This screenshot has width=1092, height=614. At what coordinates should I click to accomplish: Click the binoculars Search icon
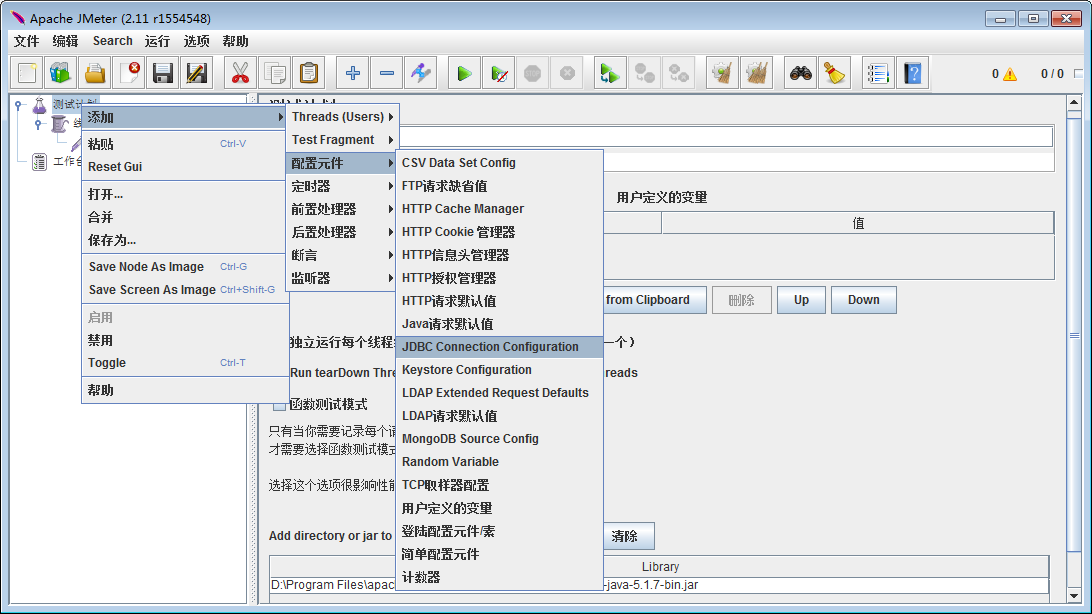801,73
